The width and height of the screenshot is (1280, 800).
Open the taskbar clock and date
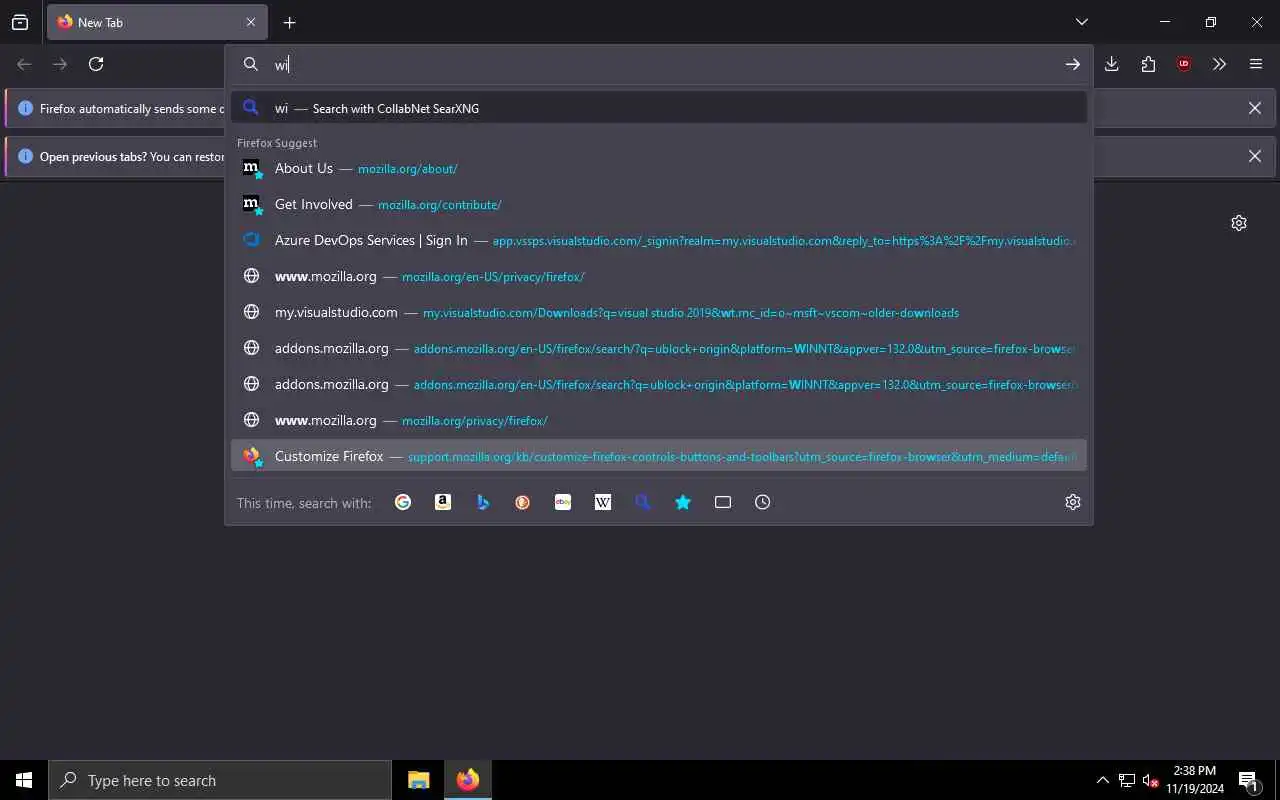point(1195,780)
